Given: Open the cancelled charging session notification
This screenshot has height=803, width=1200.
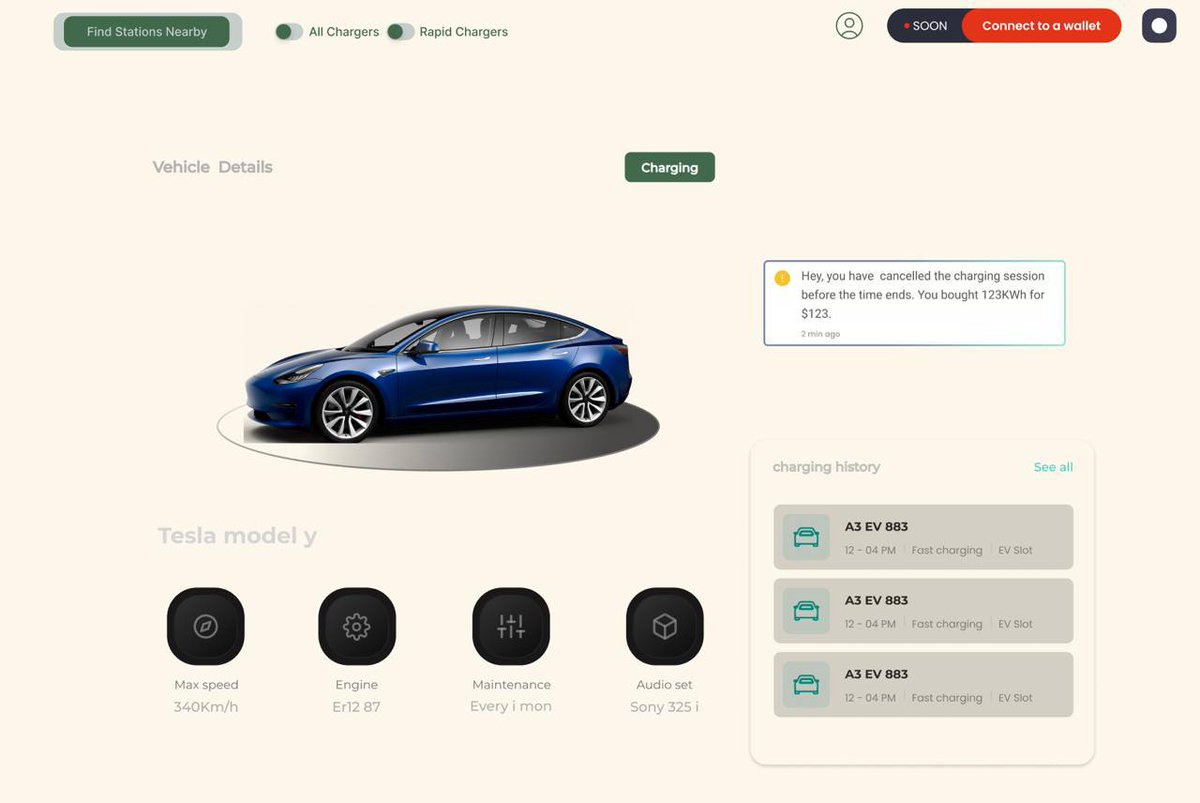Looking at the screenshot, I should 914,304.
